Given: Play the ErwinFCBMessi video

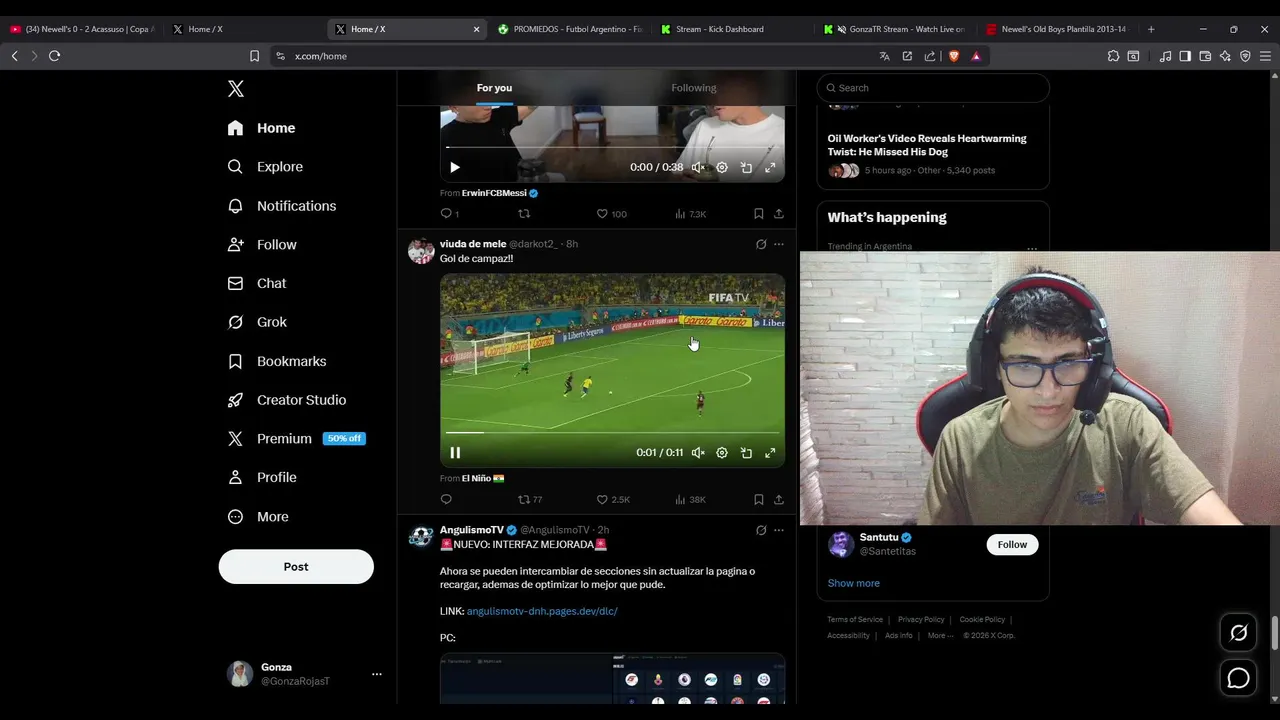Looking at the screenshot, I should pos(455,168).
